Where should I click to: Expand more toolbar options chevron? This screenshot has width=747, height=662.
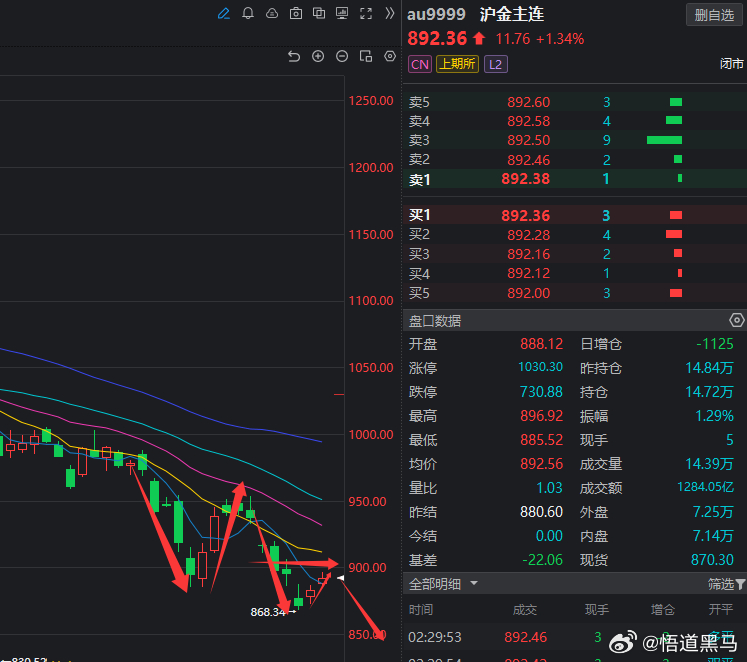click(390, 13)
